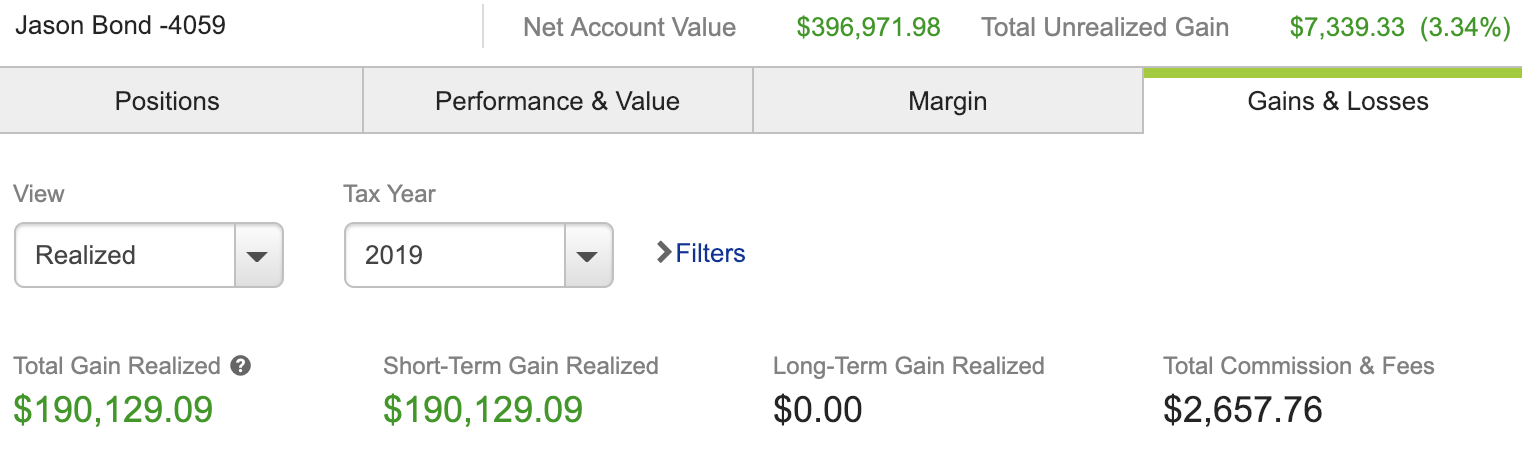Click the Total Unrealized Gain amount $7,339.33
This screenshot has height=456, width=1522.
click(x=1347, y=27)
